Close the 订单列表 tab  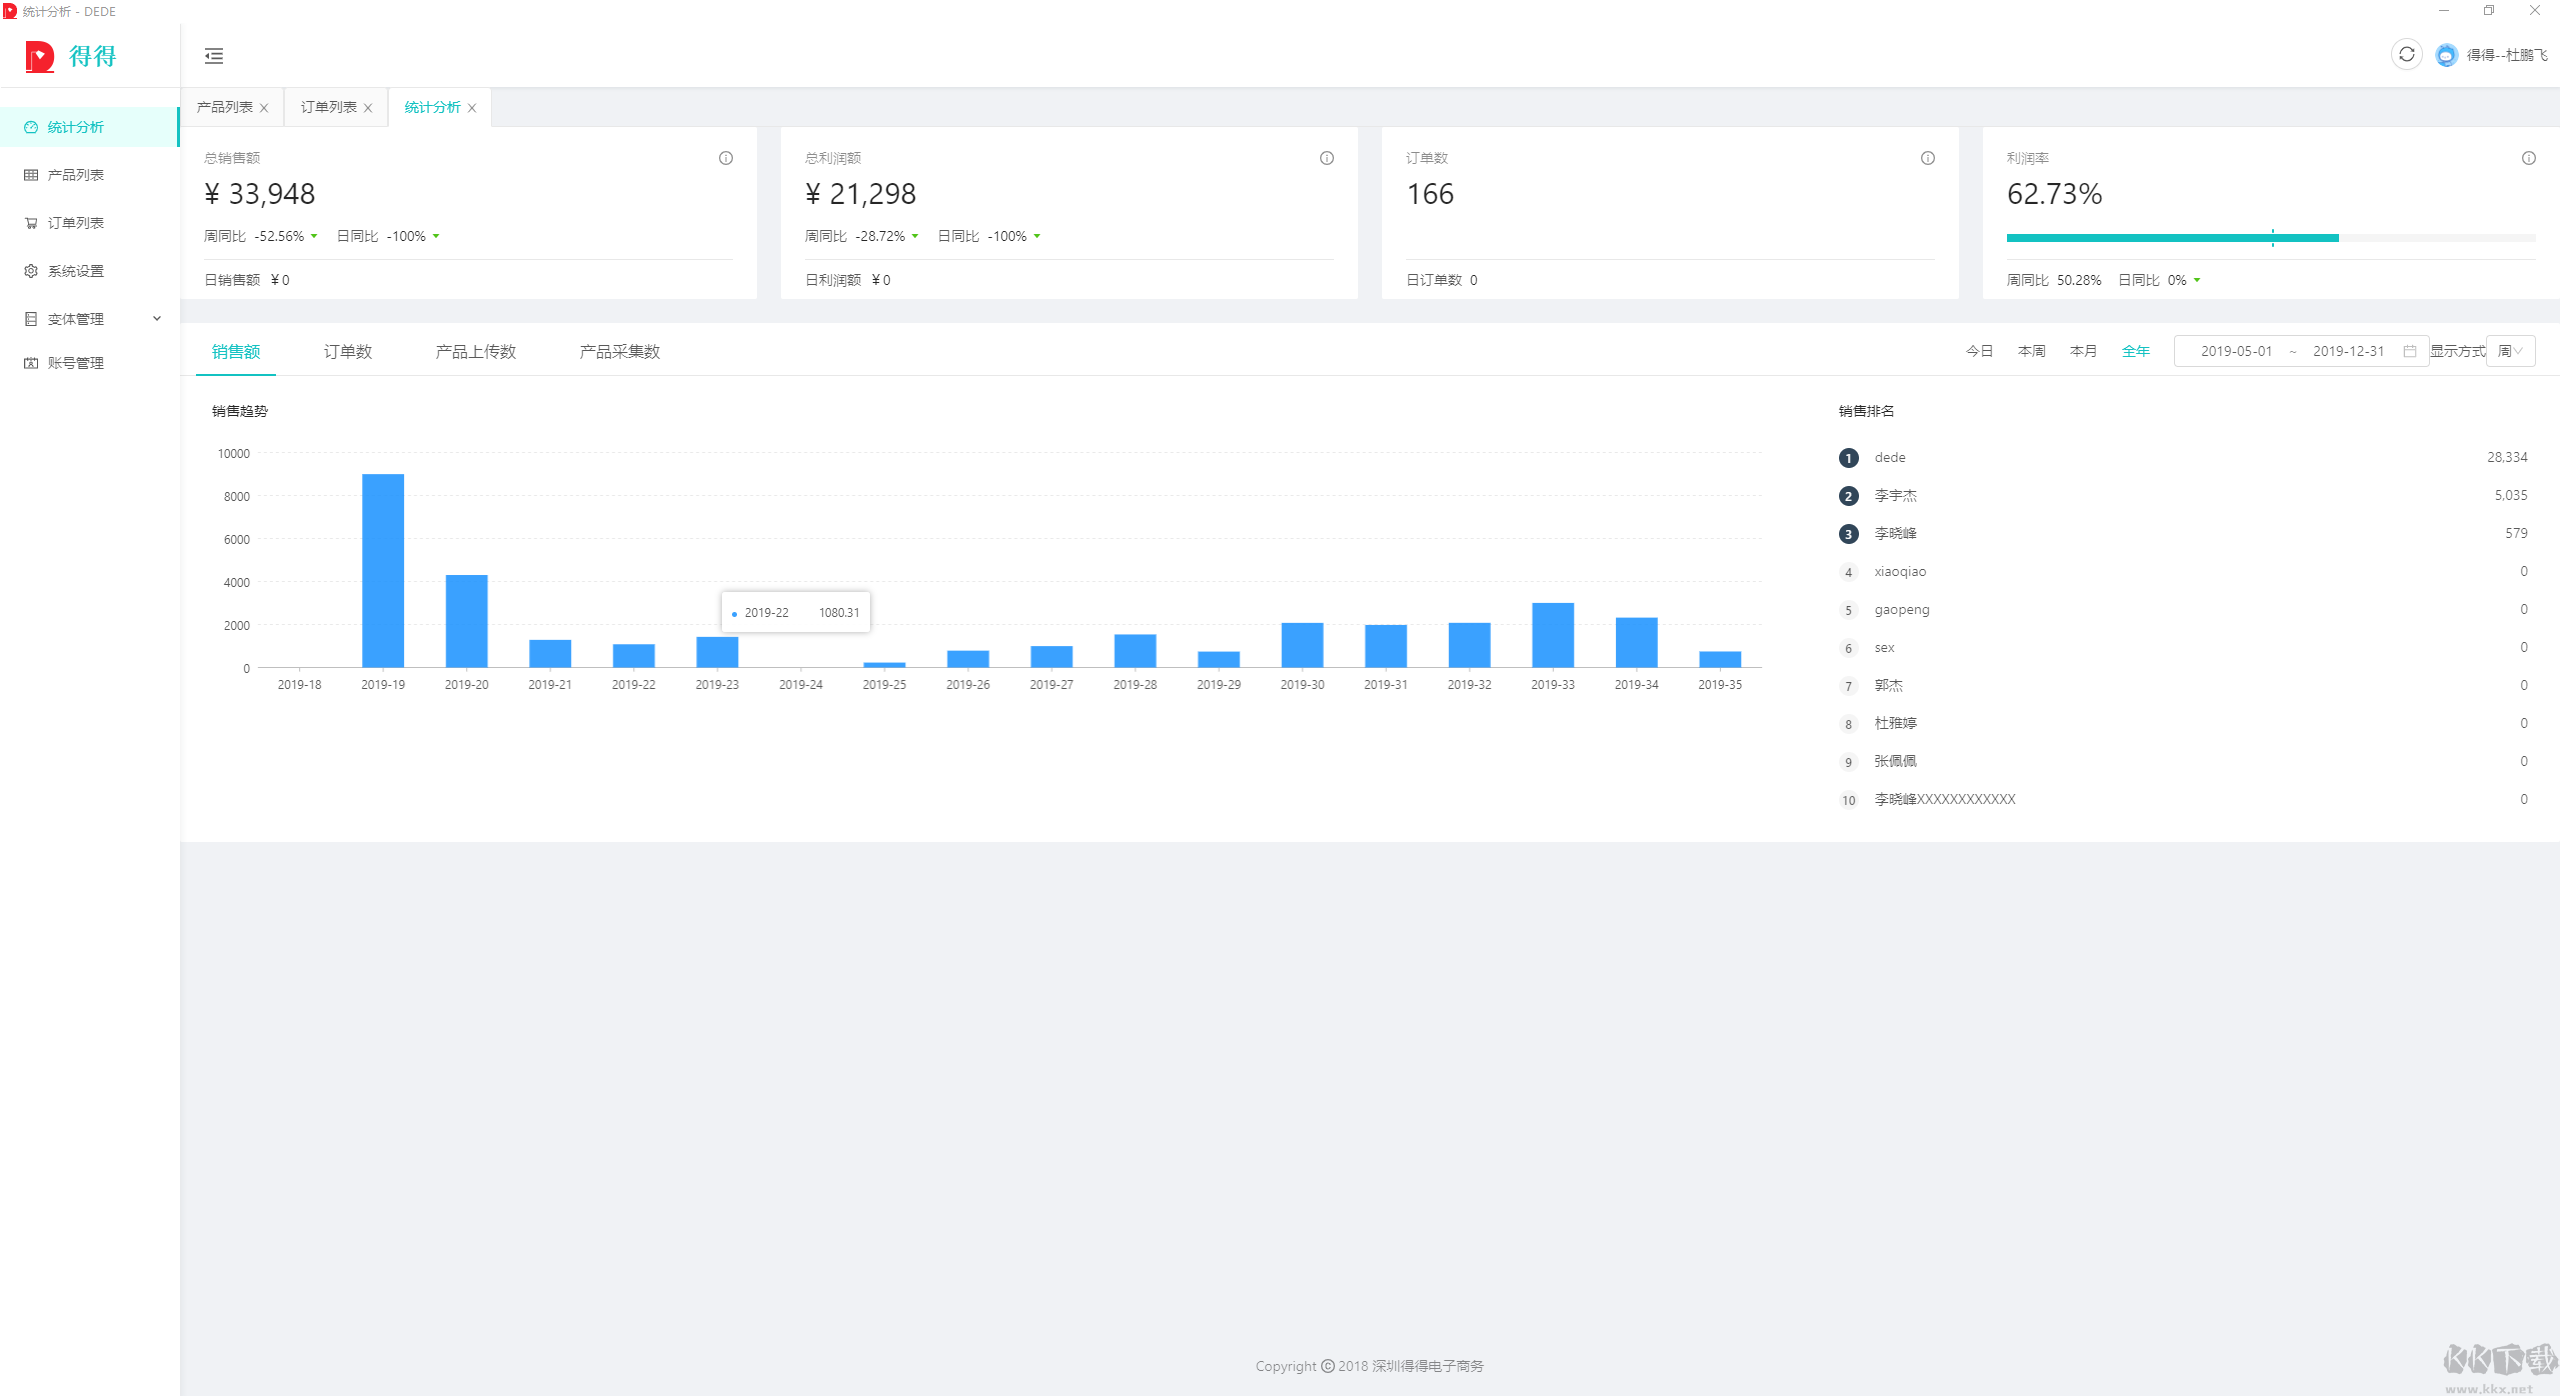point(368,108)
